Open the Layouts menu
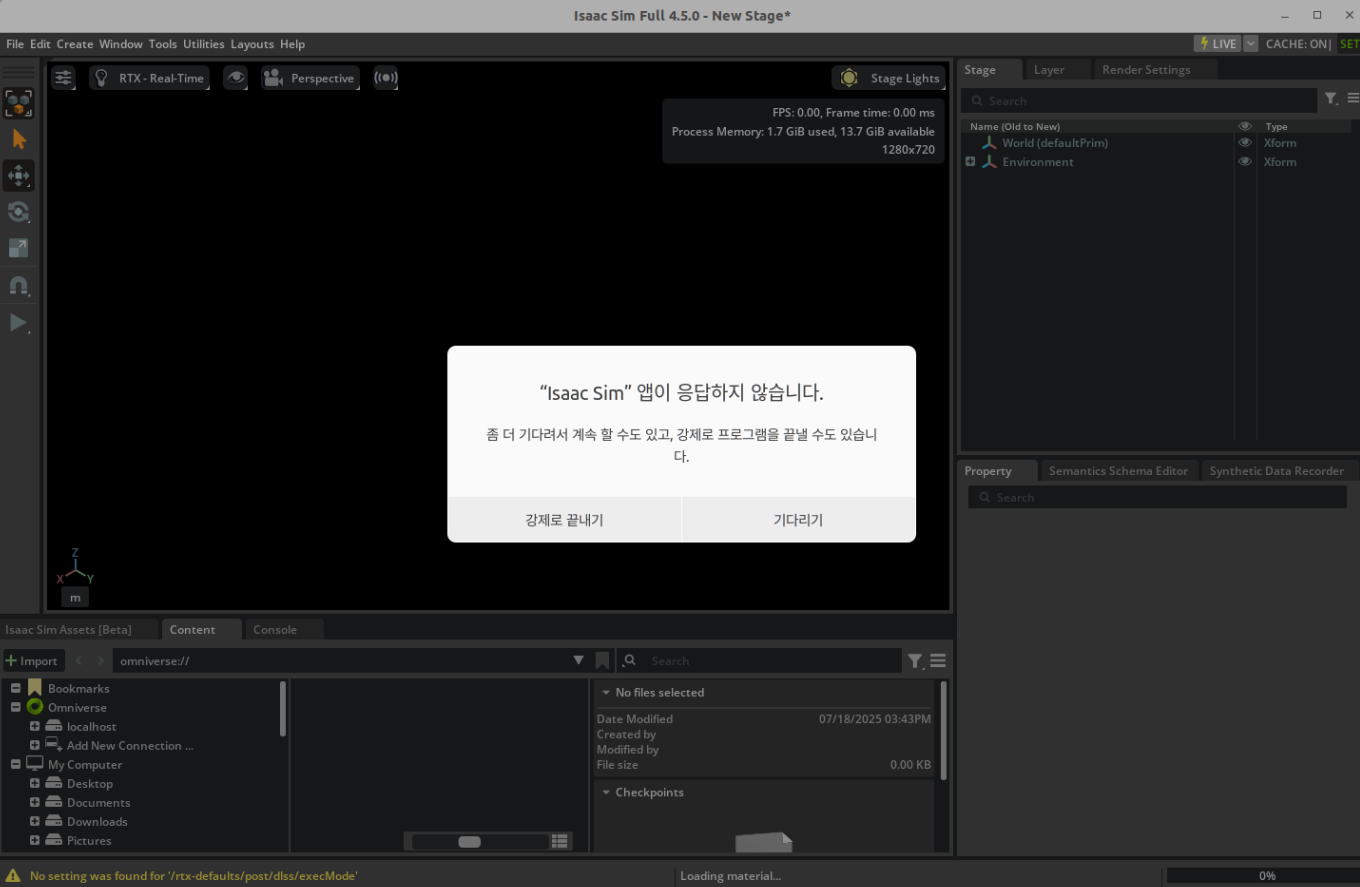 click(252, 44)
